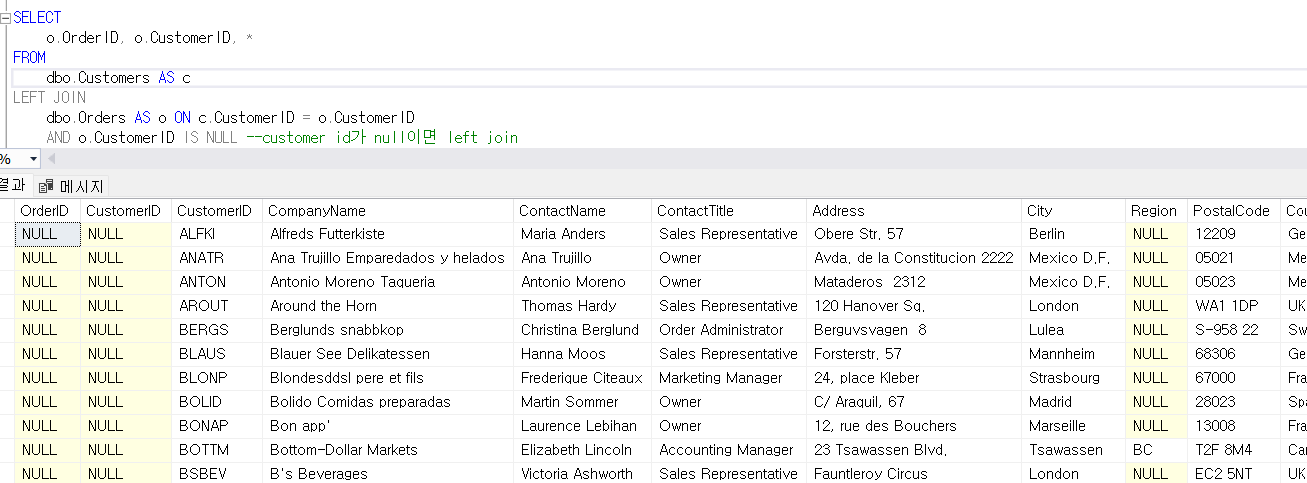This screenshot has height=483, width=1307.
Task: Click the Blauer See Delikatessen cell
Action: click(x=388, y=354)
